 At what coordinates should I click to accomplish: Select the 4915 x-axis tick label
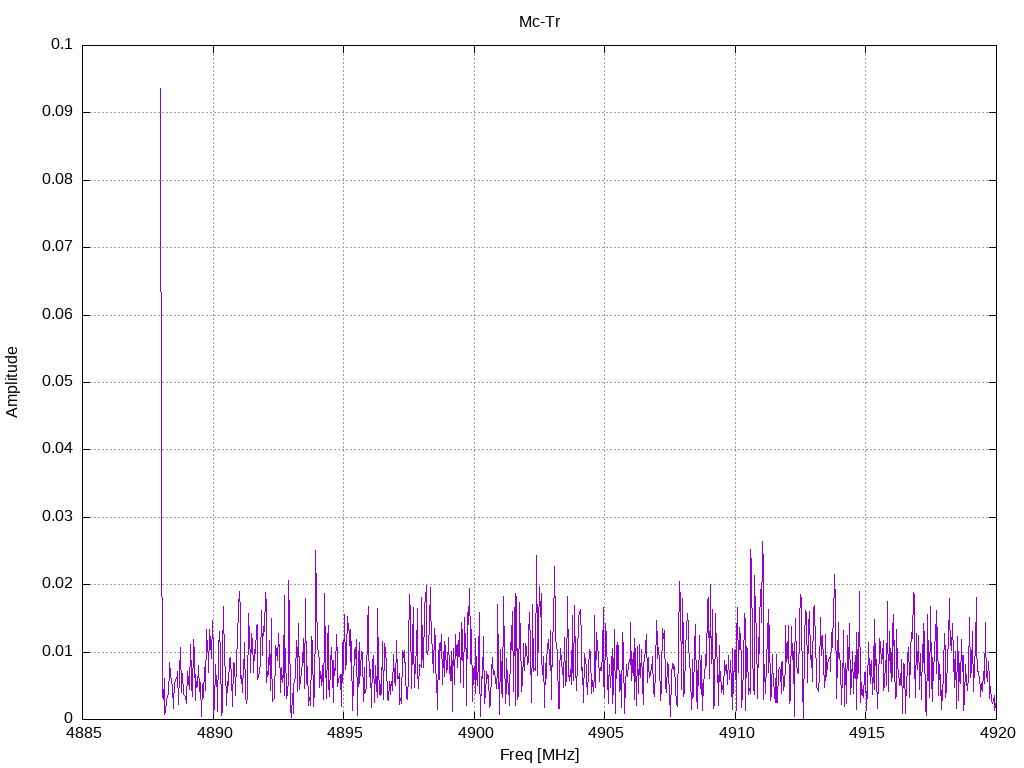[865, 734]
